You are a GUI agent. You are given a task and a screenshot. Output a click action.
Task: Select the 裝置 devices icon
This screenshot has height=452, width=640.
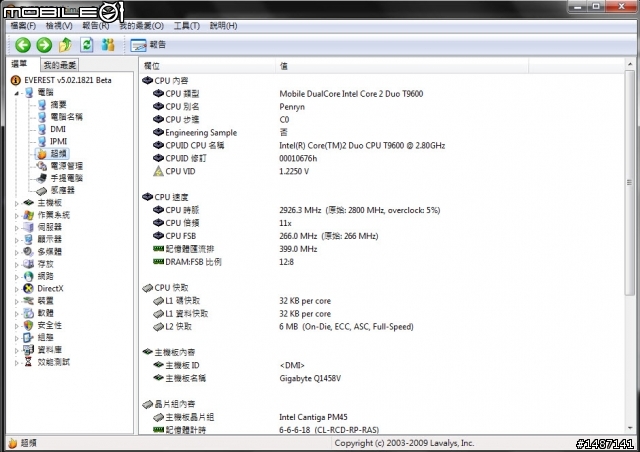tap(29, 301)
